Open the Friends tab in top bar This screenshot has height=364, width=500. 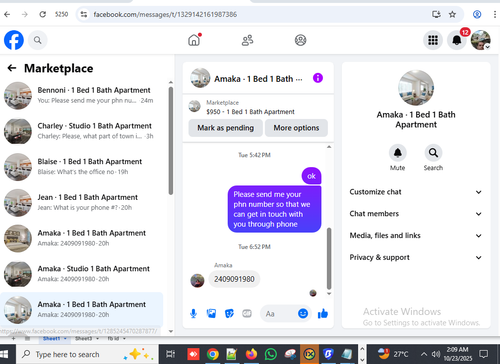click(x=247, y=40)
